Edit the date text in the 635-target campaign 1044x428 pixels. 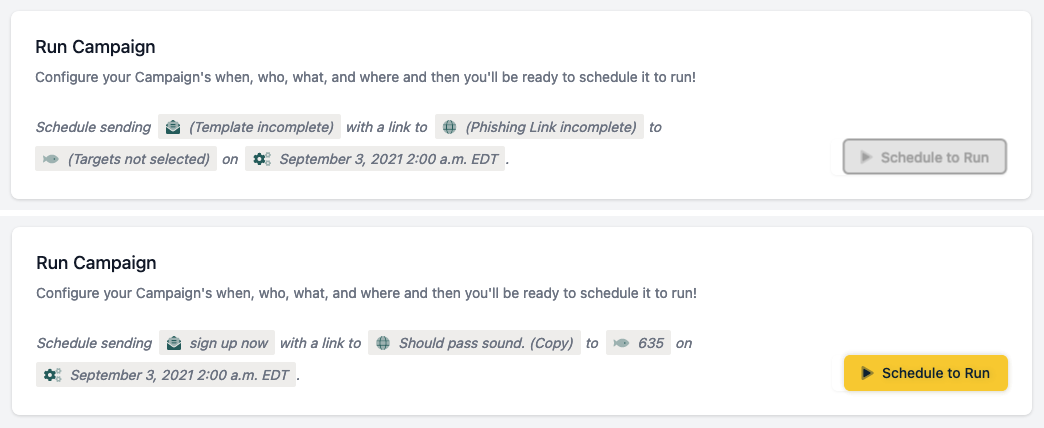(179, 375)
